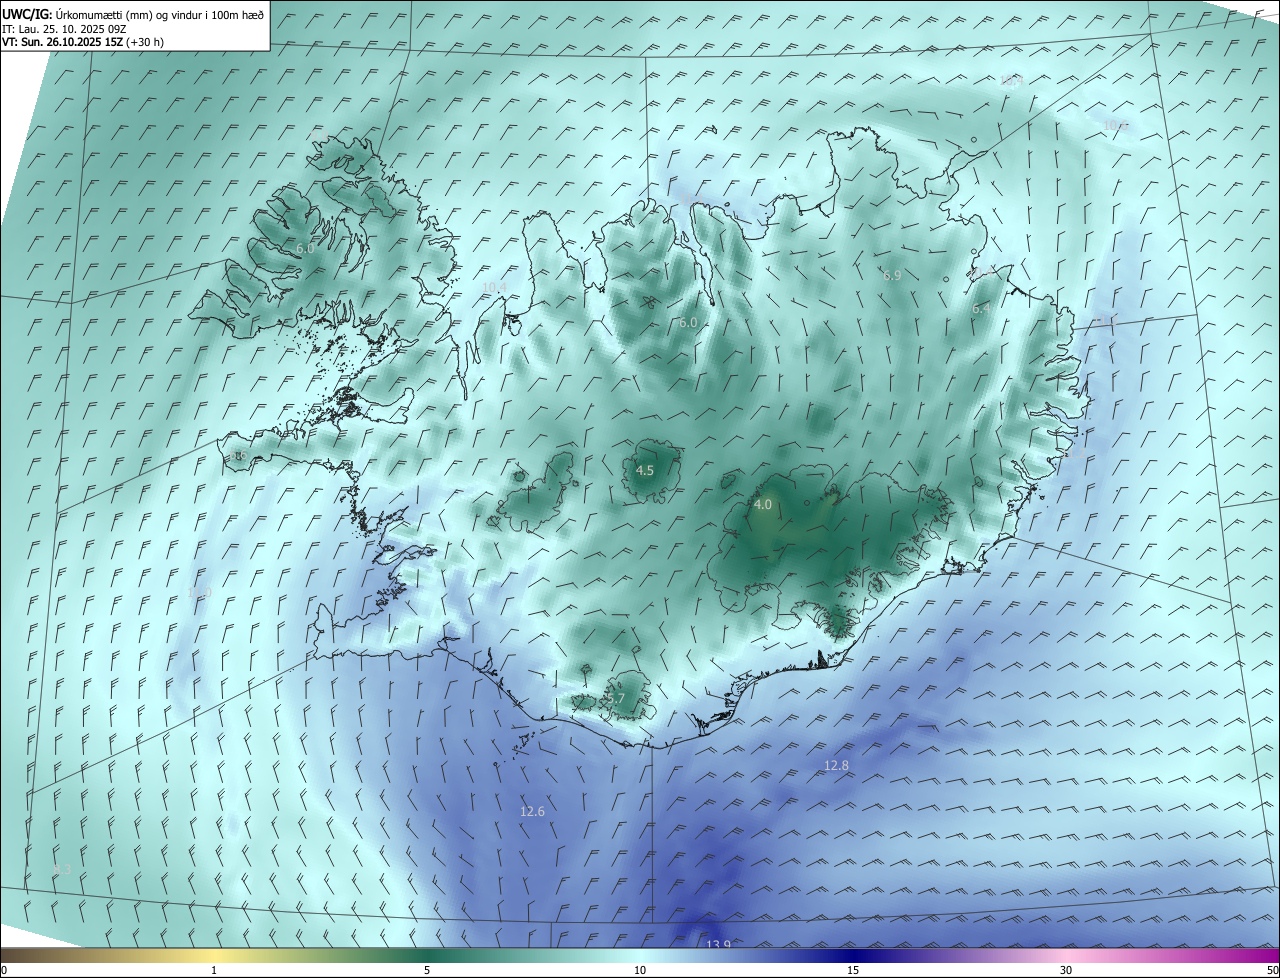Viewport: 1280px width, 978px height.
Task: Click the 'IT: Lau. 25. 10. 2025 09Z' line
Action: 63,29
